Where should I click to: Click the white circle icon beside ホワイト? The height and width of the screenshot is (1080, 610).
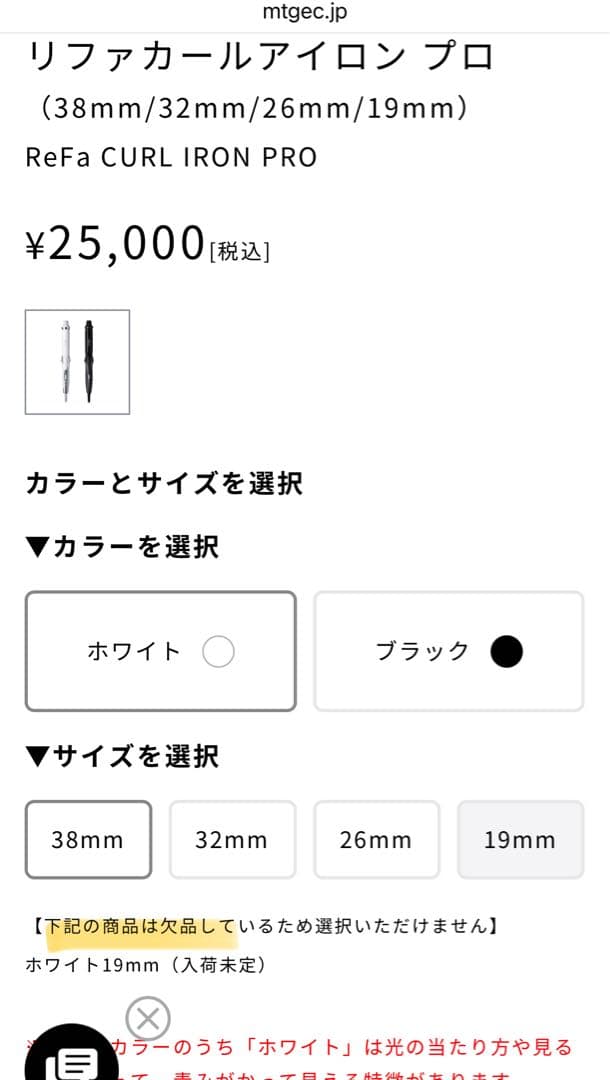[218, 650]
